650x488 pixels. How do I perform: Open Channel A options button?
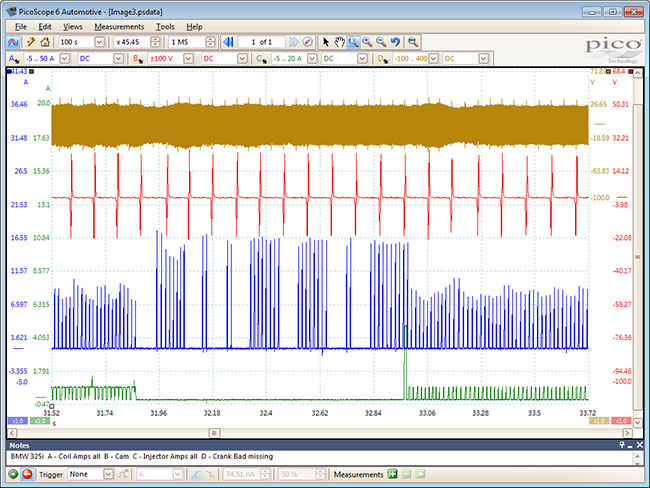(x=14, y=59)
